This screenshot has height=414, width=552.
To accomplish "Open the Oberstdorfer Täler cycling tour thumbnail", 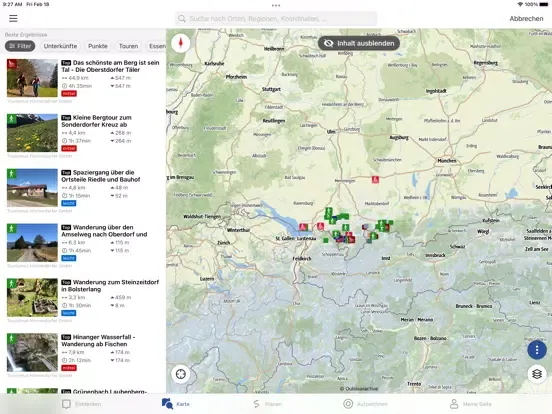I will (32, 78).
